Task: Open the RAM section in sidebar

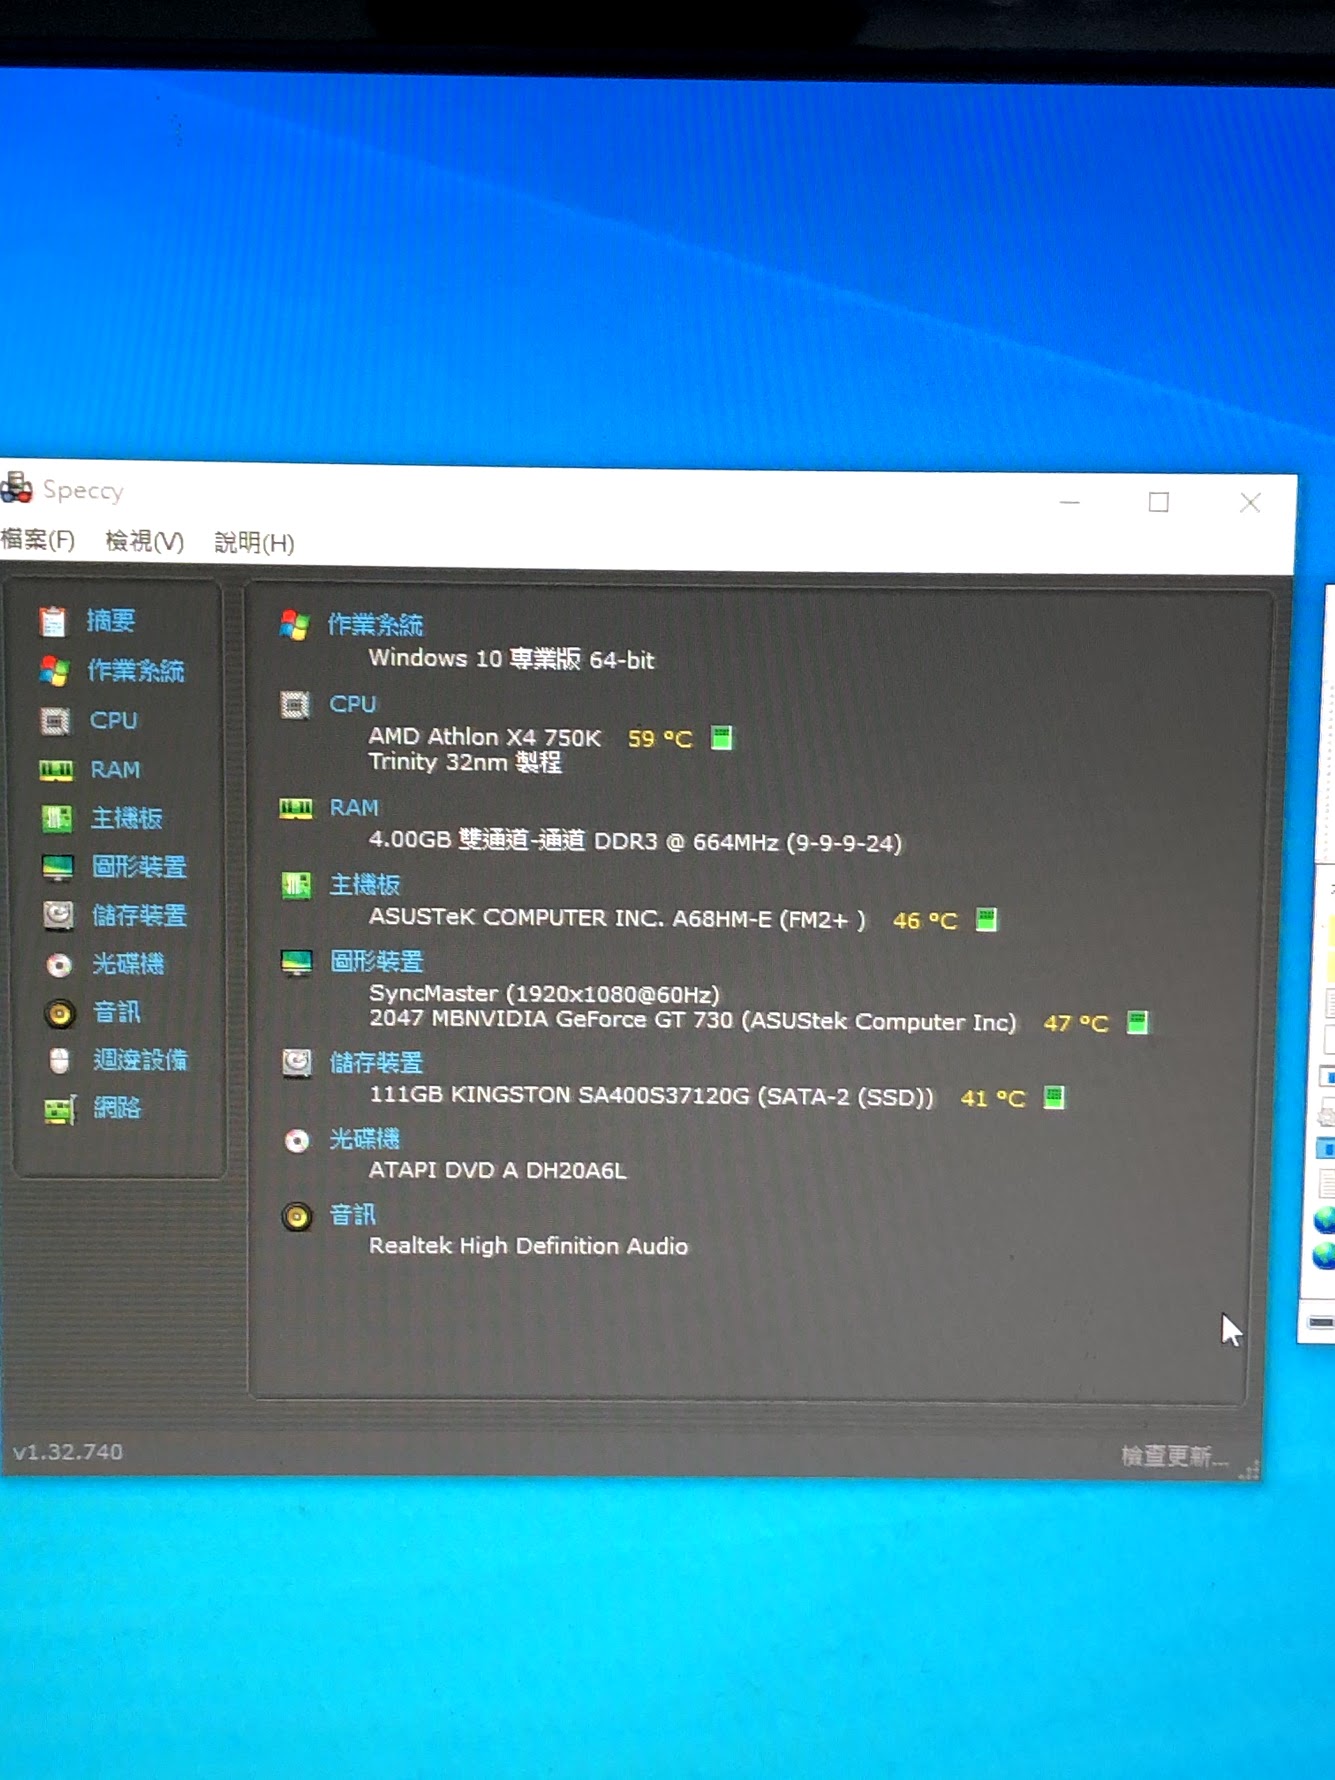Action: (115, 770)
